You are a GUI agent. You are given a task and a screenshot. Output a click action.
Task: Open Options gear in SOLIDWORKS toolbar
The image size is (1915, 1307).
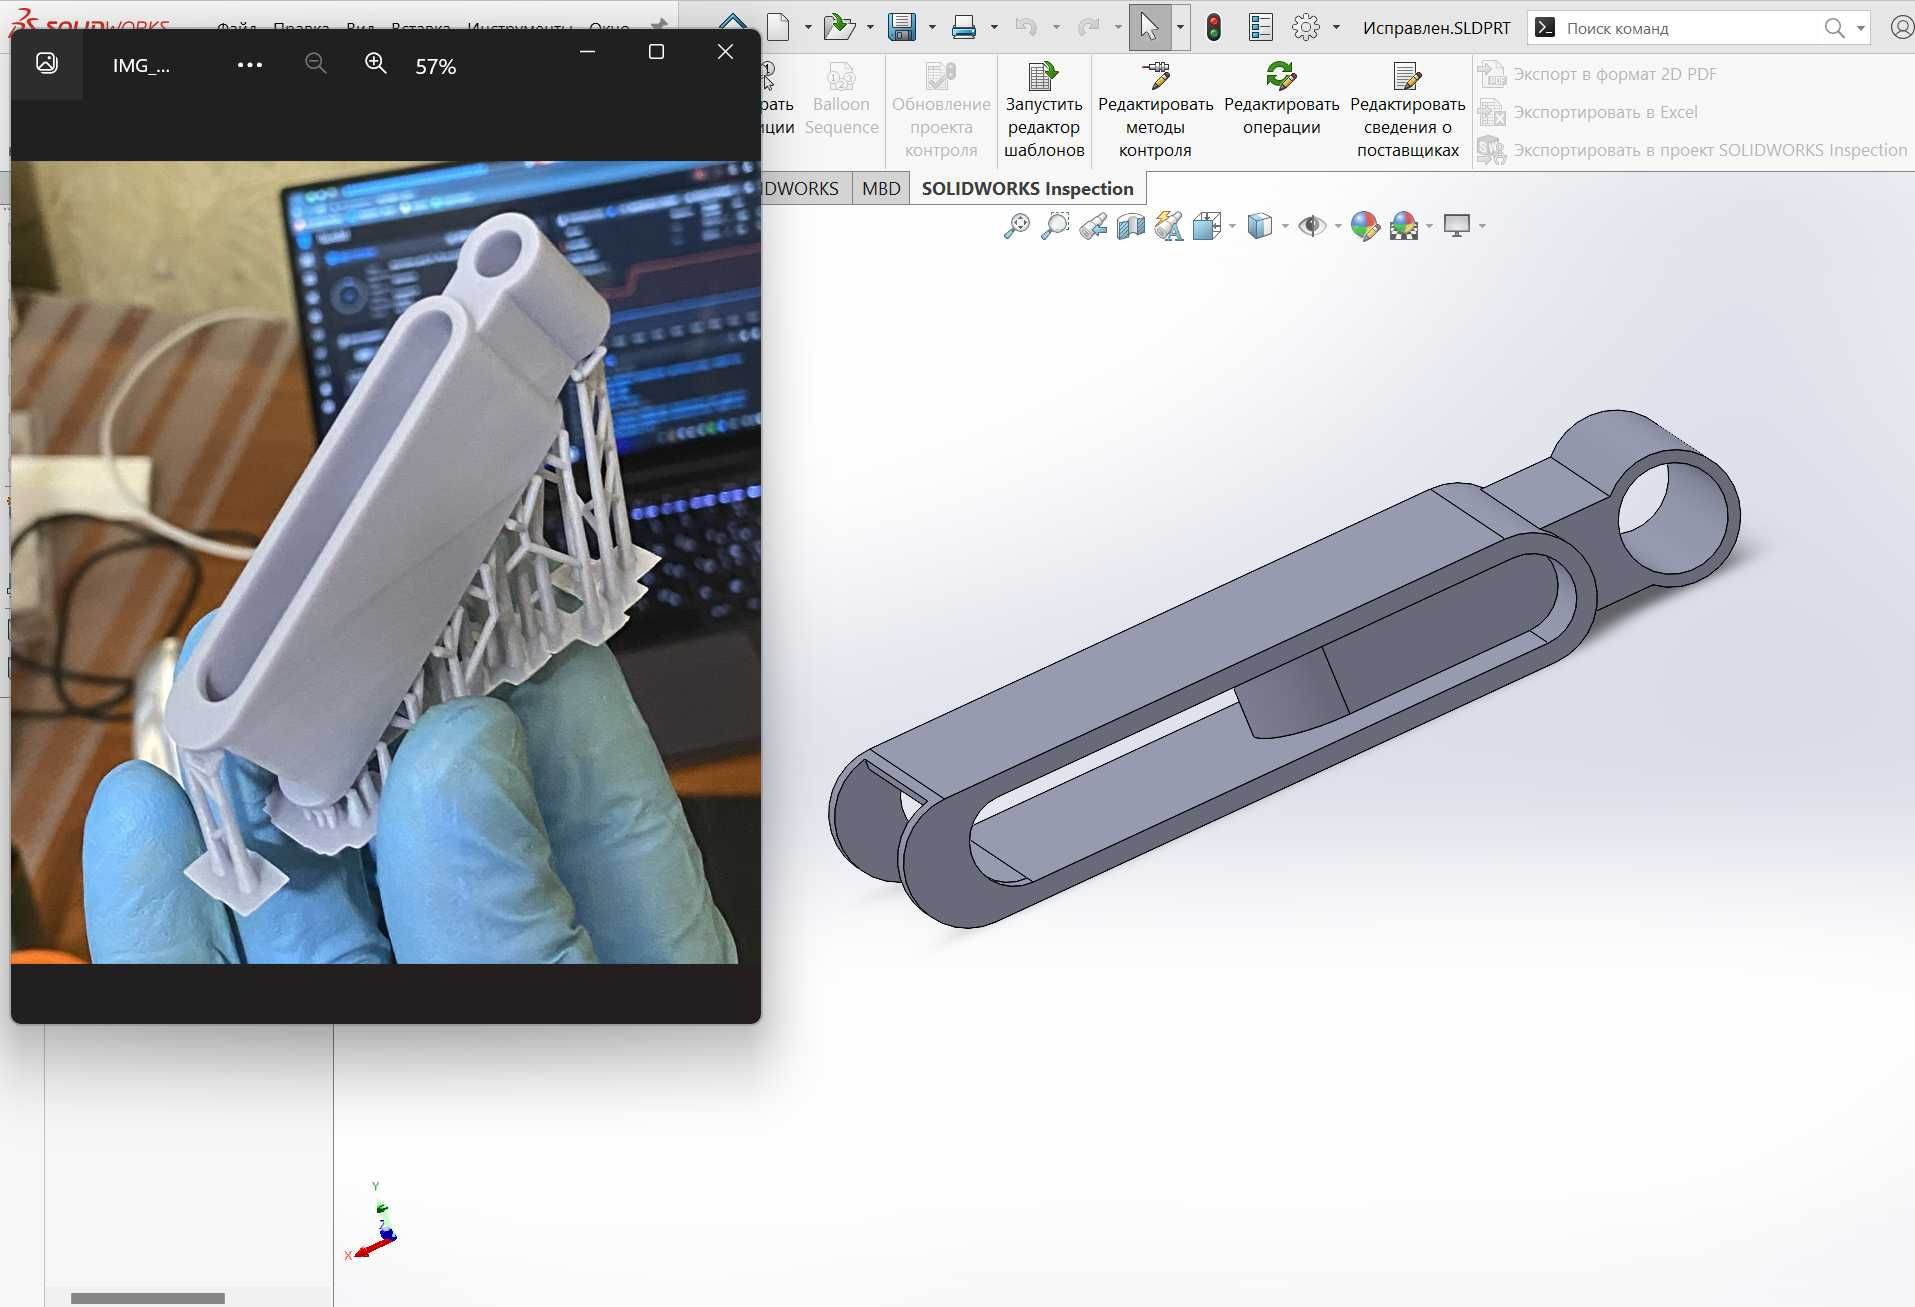coord(1306,27)
